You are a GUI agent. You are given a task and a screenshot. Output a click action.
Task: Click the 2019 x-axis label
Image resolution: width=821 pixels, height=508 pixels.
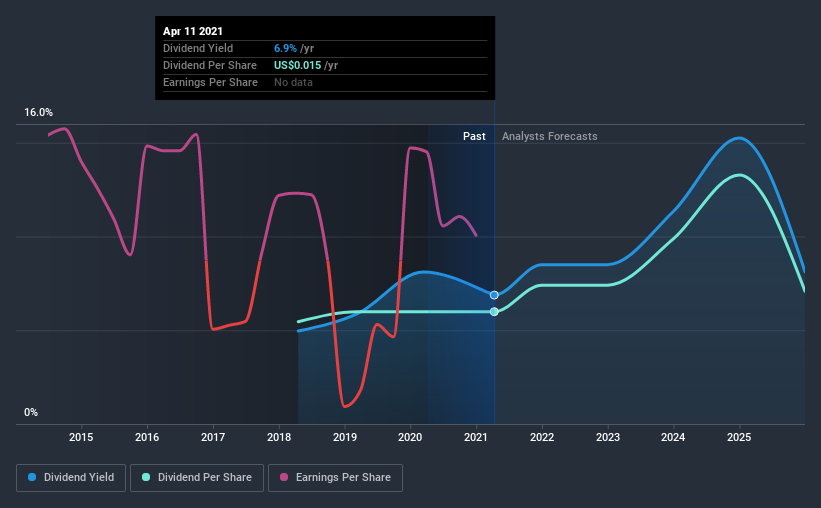[x=345, y=437]
